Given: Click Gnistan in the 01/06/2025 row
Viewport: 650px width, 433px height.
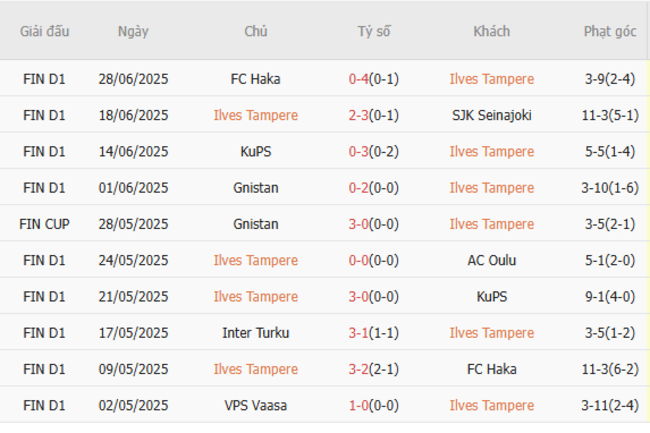Looking at the screenshot, I should (x=255, y=188).
